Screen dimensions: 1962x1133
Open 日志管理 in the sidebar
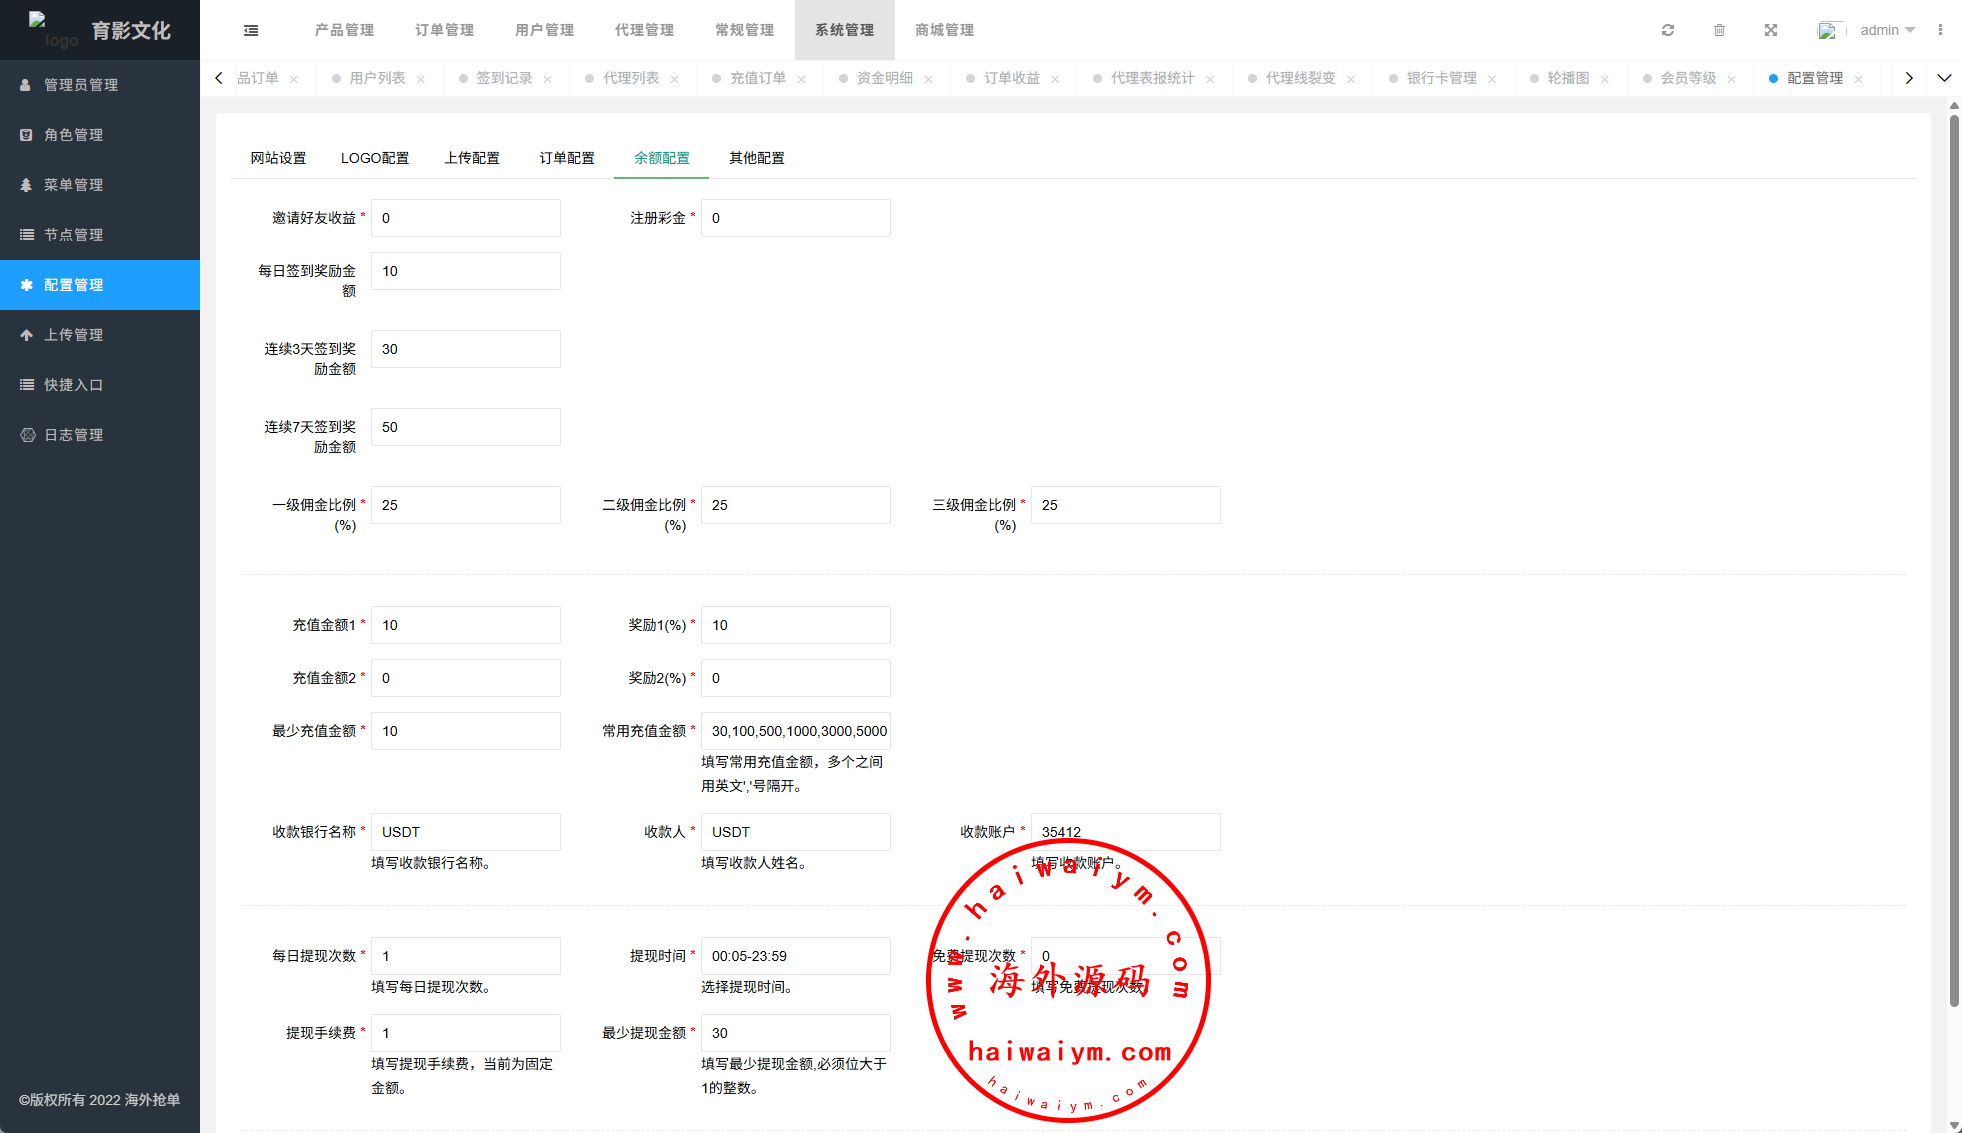[x=74, y=435]
